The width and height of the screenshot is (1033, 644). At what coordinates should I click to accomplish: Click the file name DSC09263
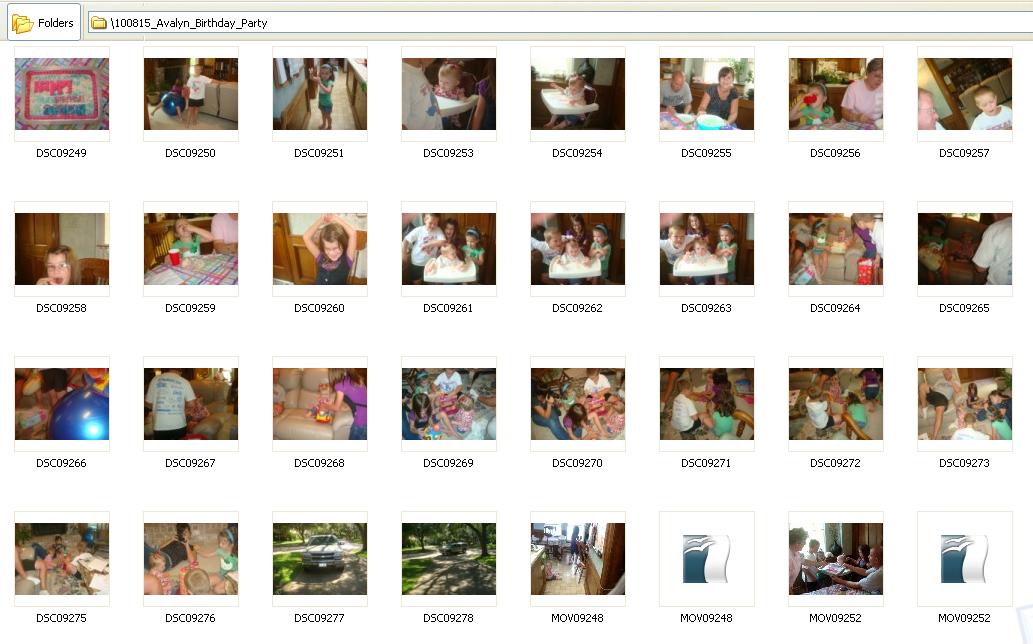click(706, 308)
